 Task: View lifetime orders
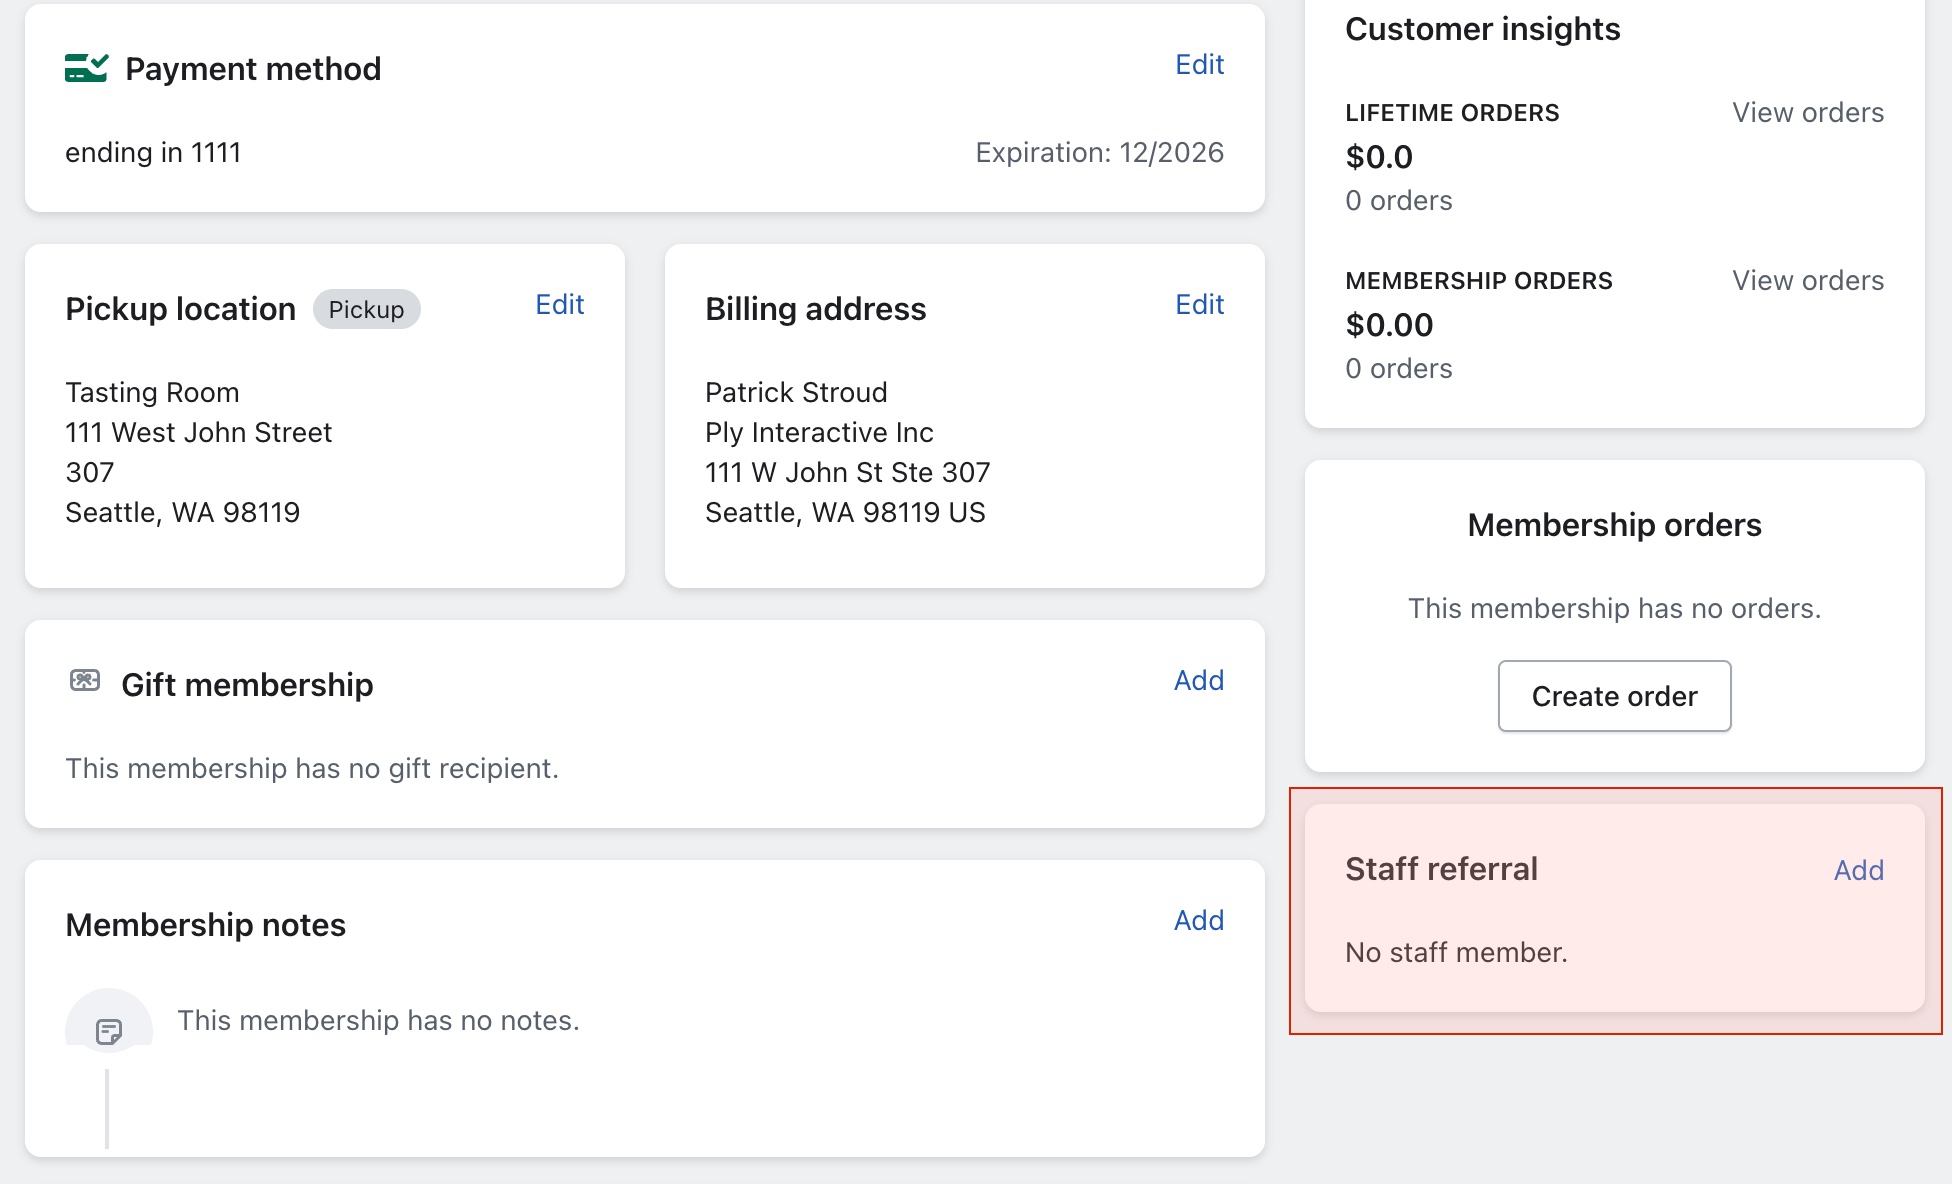point(1807,113)
